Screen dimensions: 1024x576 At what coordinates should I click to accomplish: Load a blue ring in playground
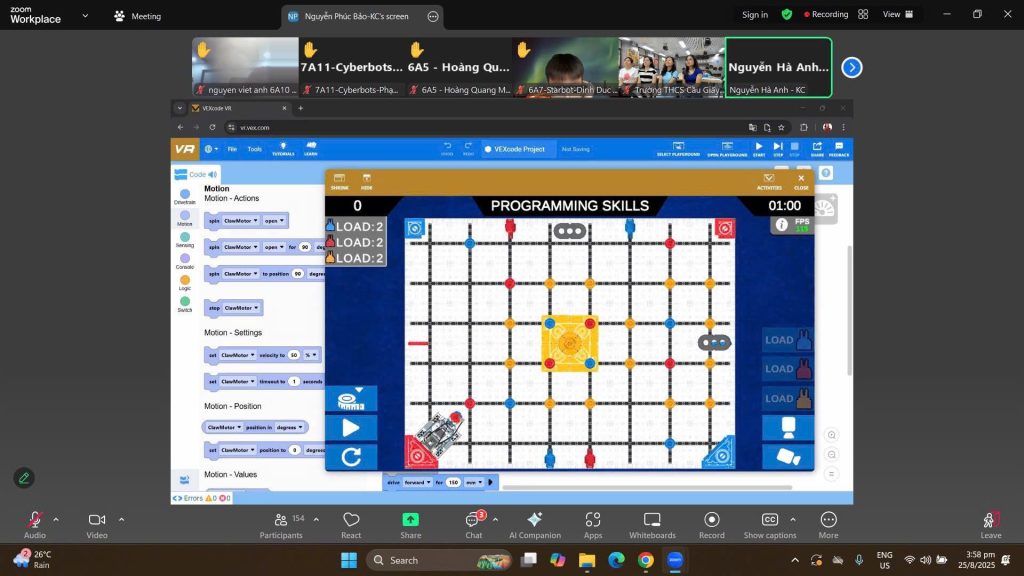(x=788, y=340)
